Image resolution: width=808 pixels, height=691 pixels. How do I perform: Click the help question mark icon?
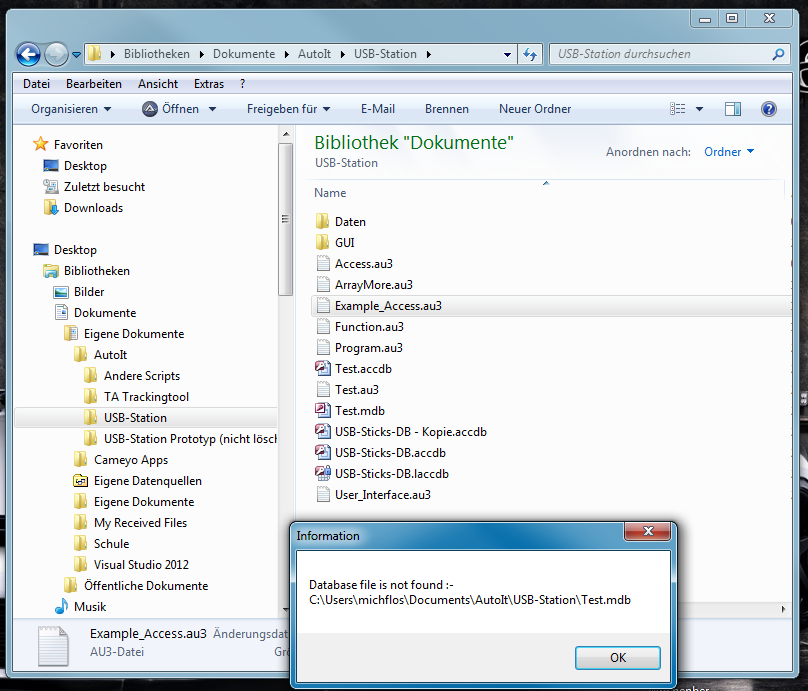(x=769, y=109)
